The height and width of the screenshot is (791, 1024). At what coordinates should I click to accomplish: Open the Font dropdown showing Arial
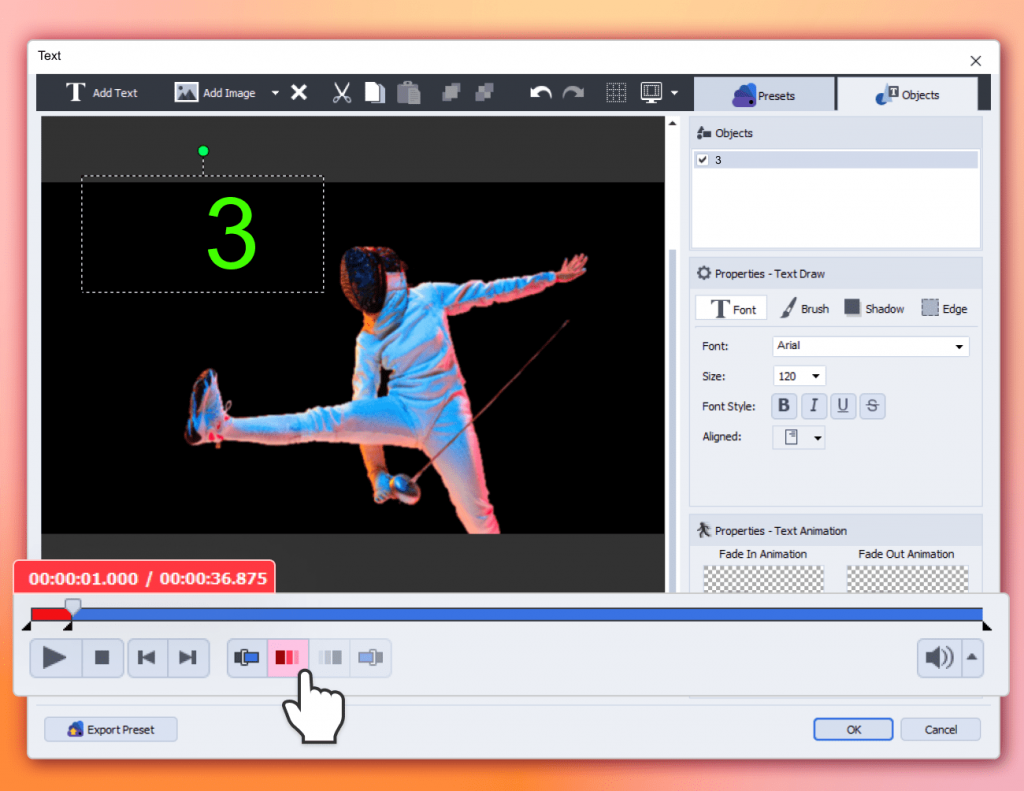pos(871,346)
